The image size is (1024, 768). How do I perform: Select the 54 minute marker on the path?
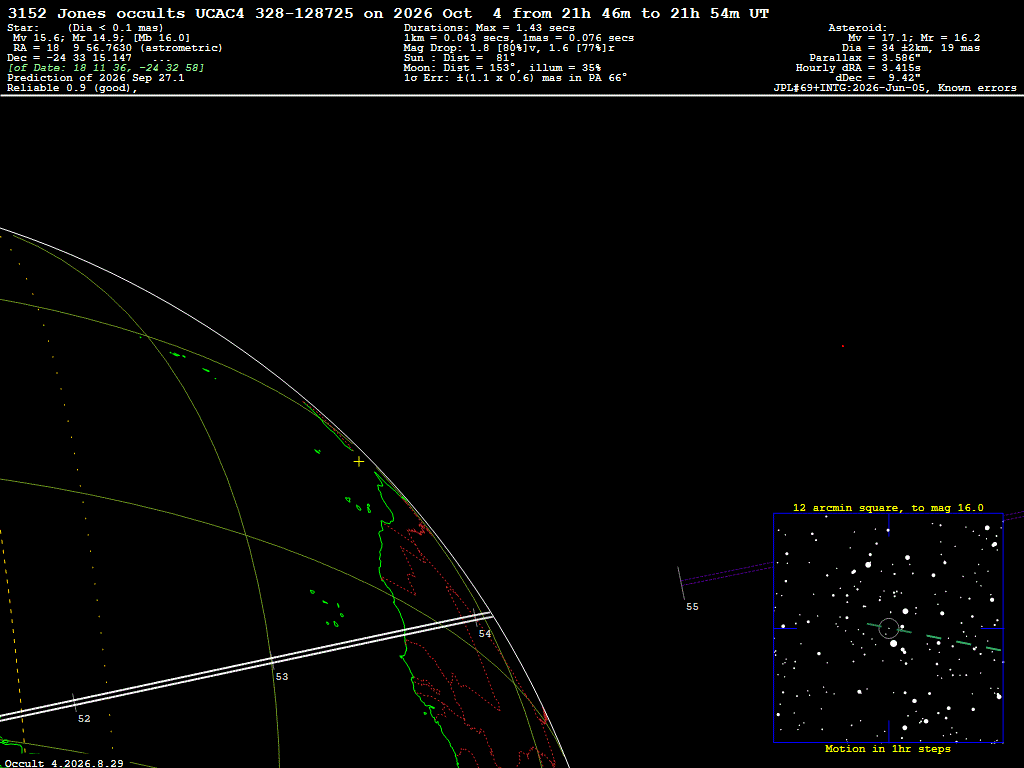[x=485, y=633]
